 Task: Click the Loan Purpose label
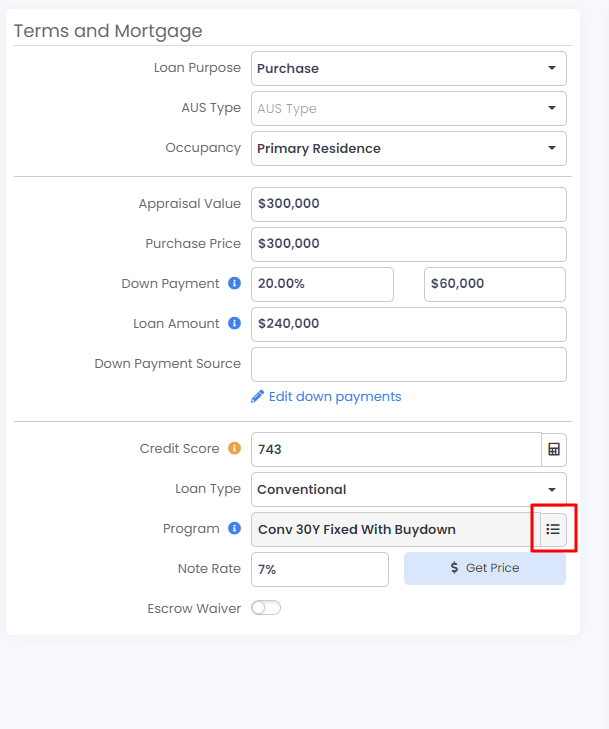click(197, 67)
